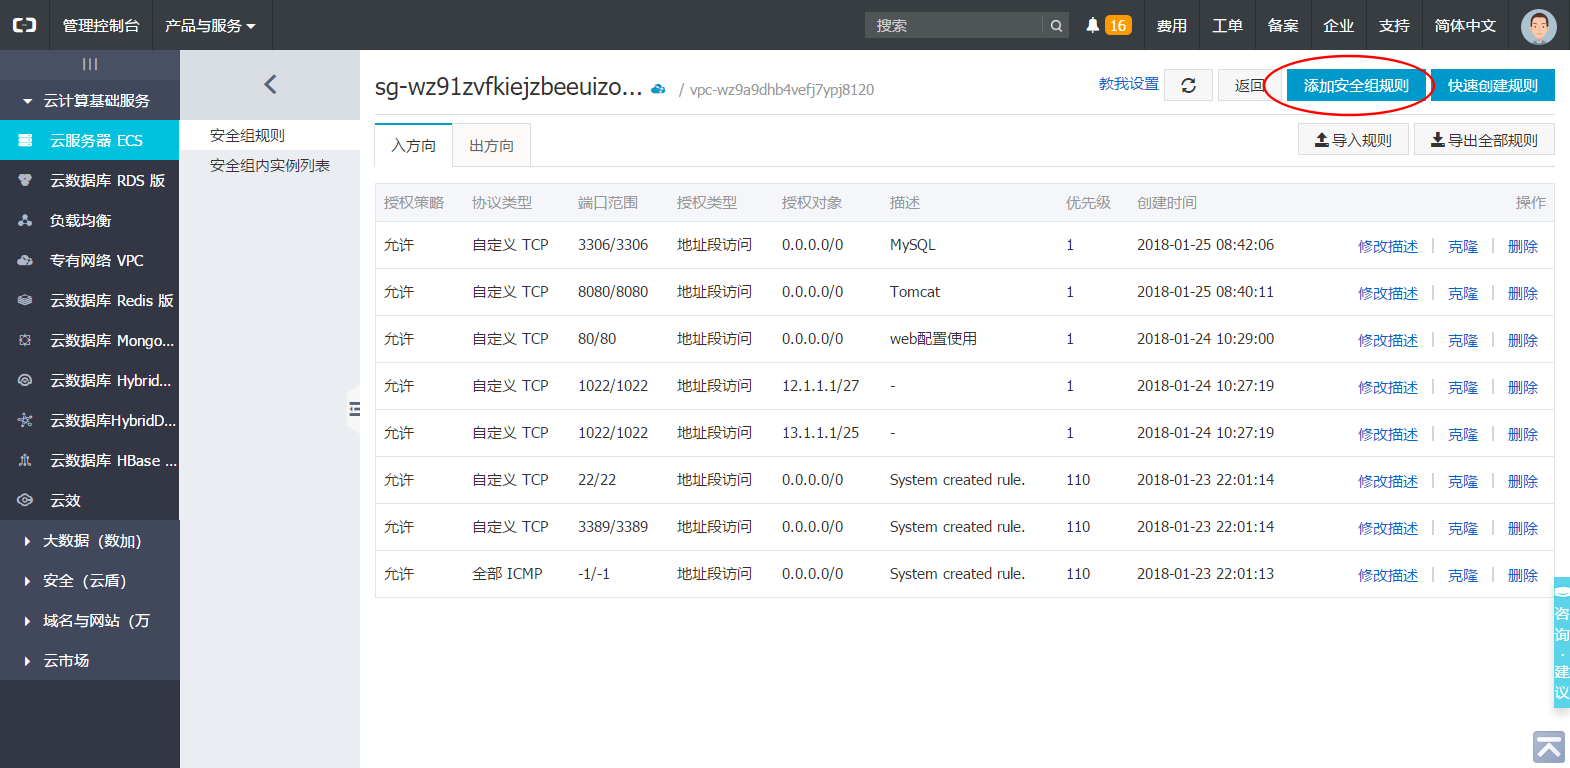Open 咨询·建议 feedback side tab
This screenshot has height=768, width=1570.
(x=1561, y=643)
